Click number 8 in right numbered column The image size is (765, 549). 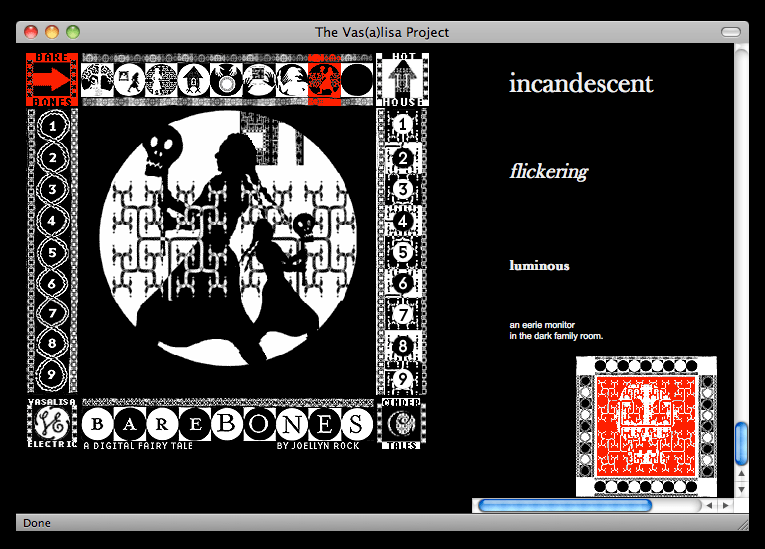click(x=402, y=347)
